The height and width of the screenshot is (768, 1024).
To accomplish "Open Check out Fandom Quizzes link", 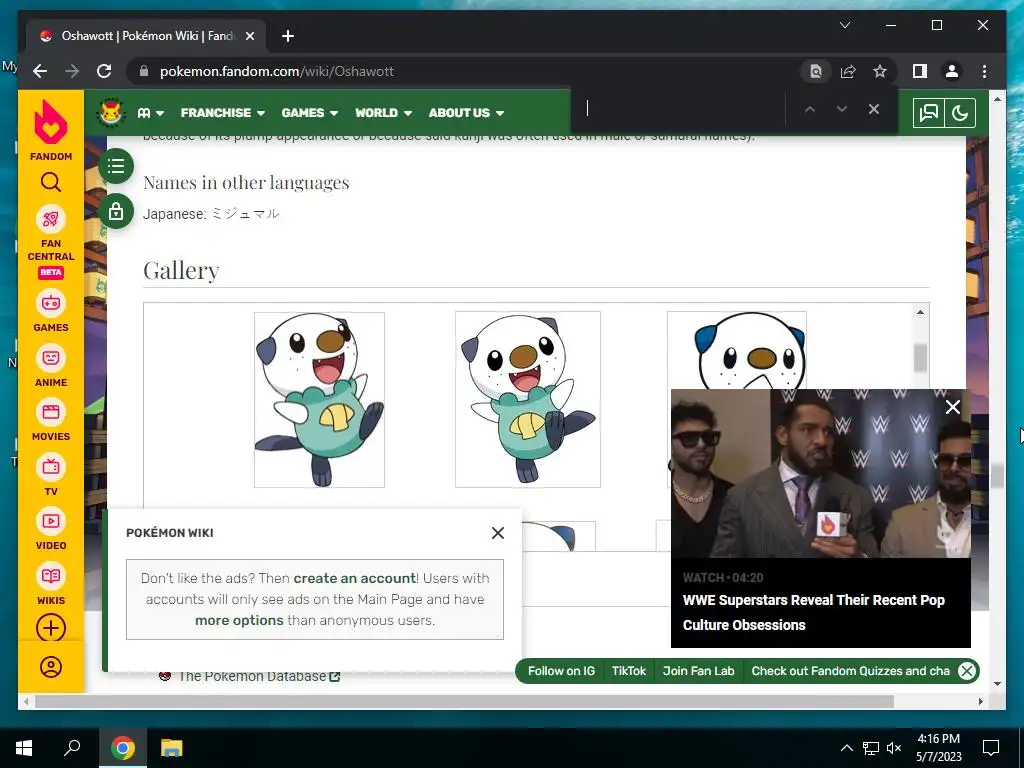I will (850, 671).
